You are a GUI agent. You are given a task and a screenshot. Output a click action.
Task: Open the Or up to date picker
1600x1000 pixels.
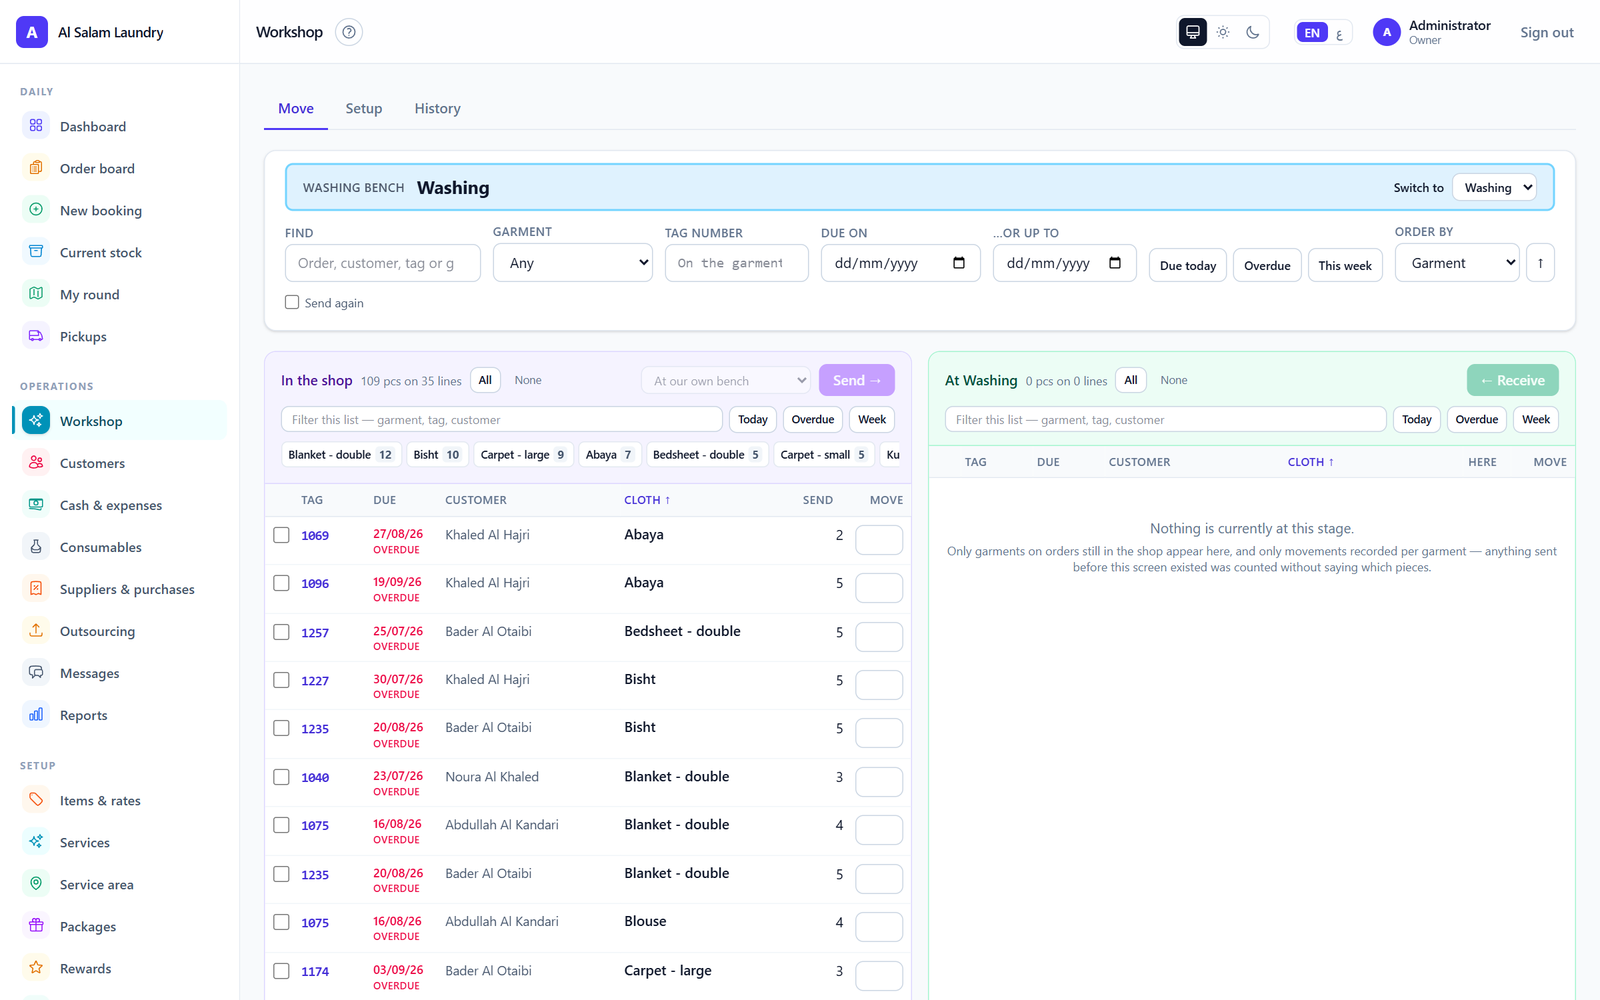(1115, 263)
